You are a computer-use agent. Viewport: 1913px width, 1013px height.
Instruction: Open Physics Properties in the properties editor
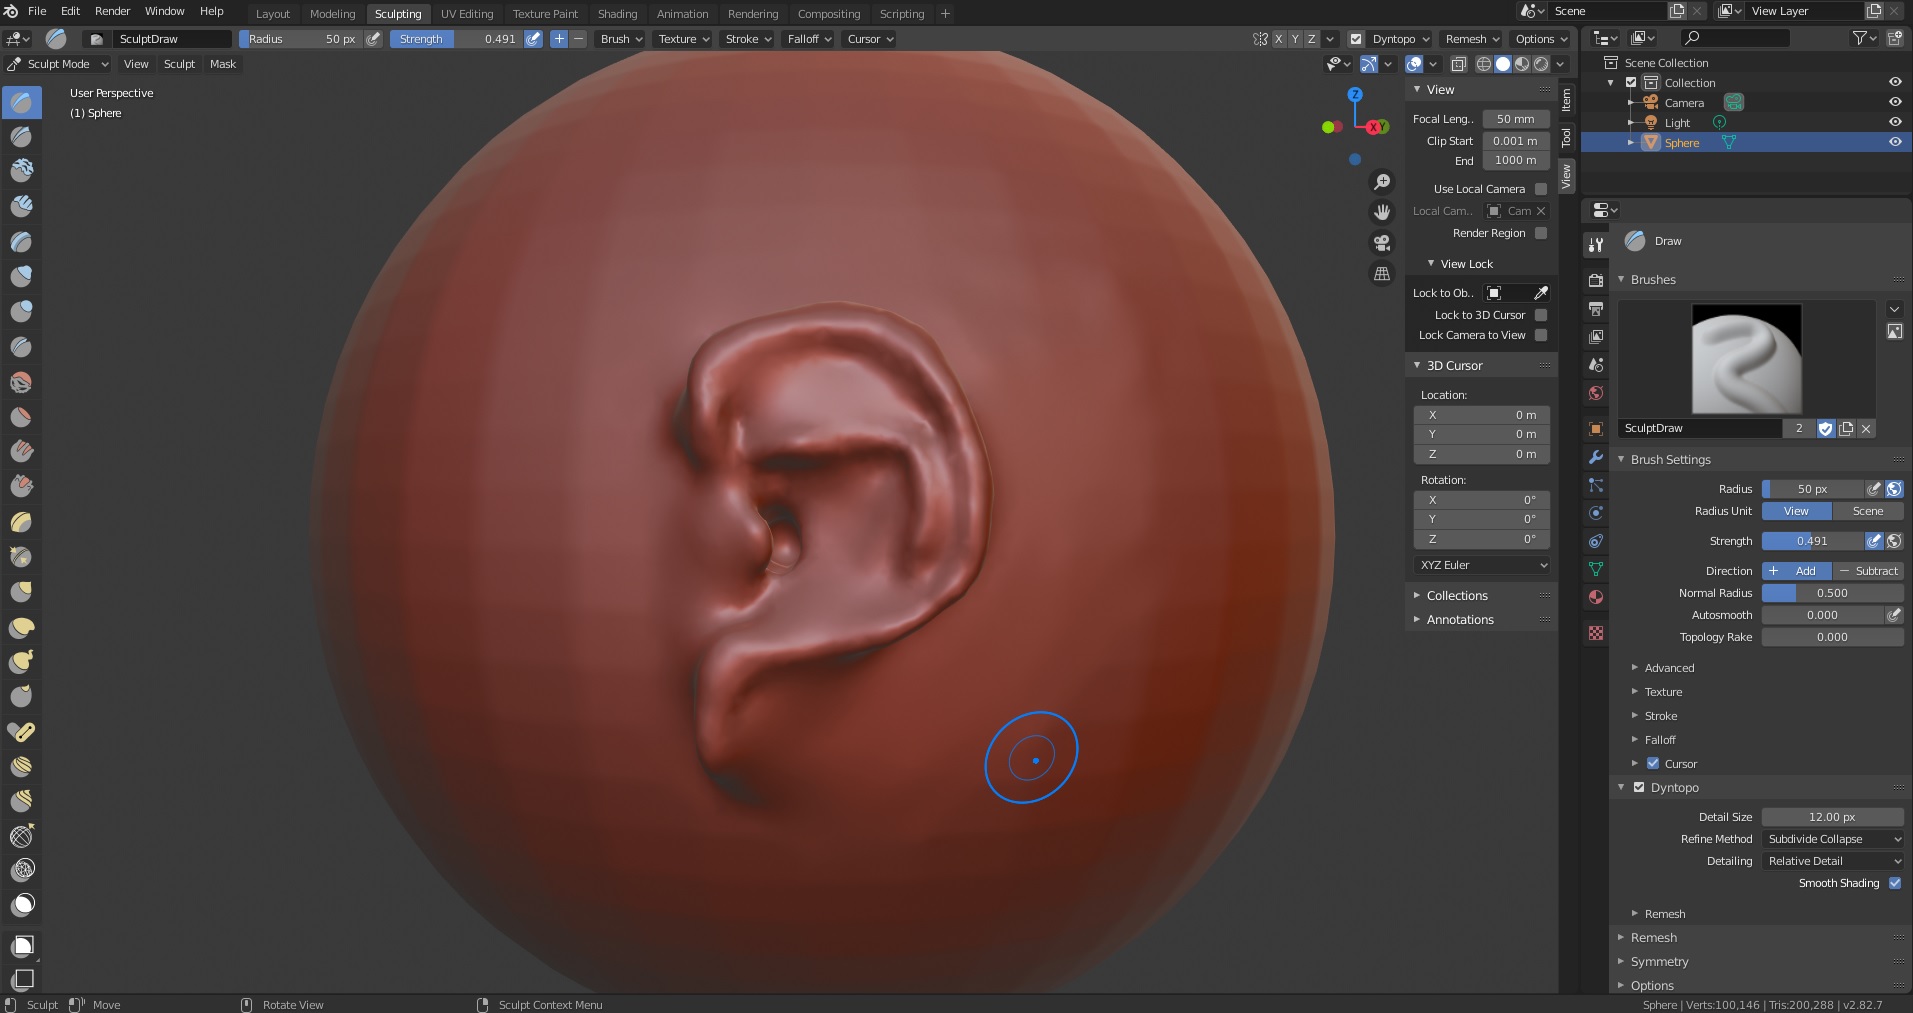tap(1595, 512)
